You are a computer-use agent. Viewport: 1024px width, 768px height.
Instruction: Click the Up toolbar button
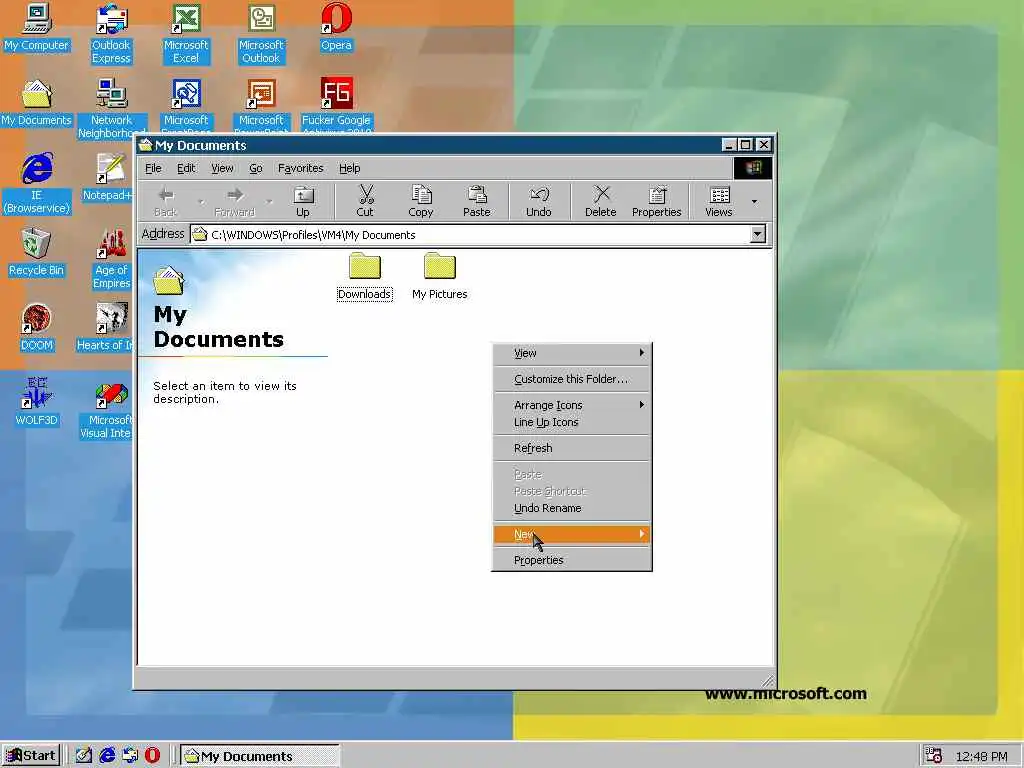click(303, 201)
